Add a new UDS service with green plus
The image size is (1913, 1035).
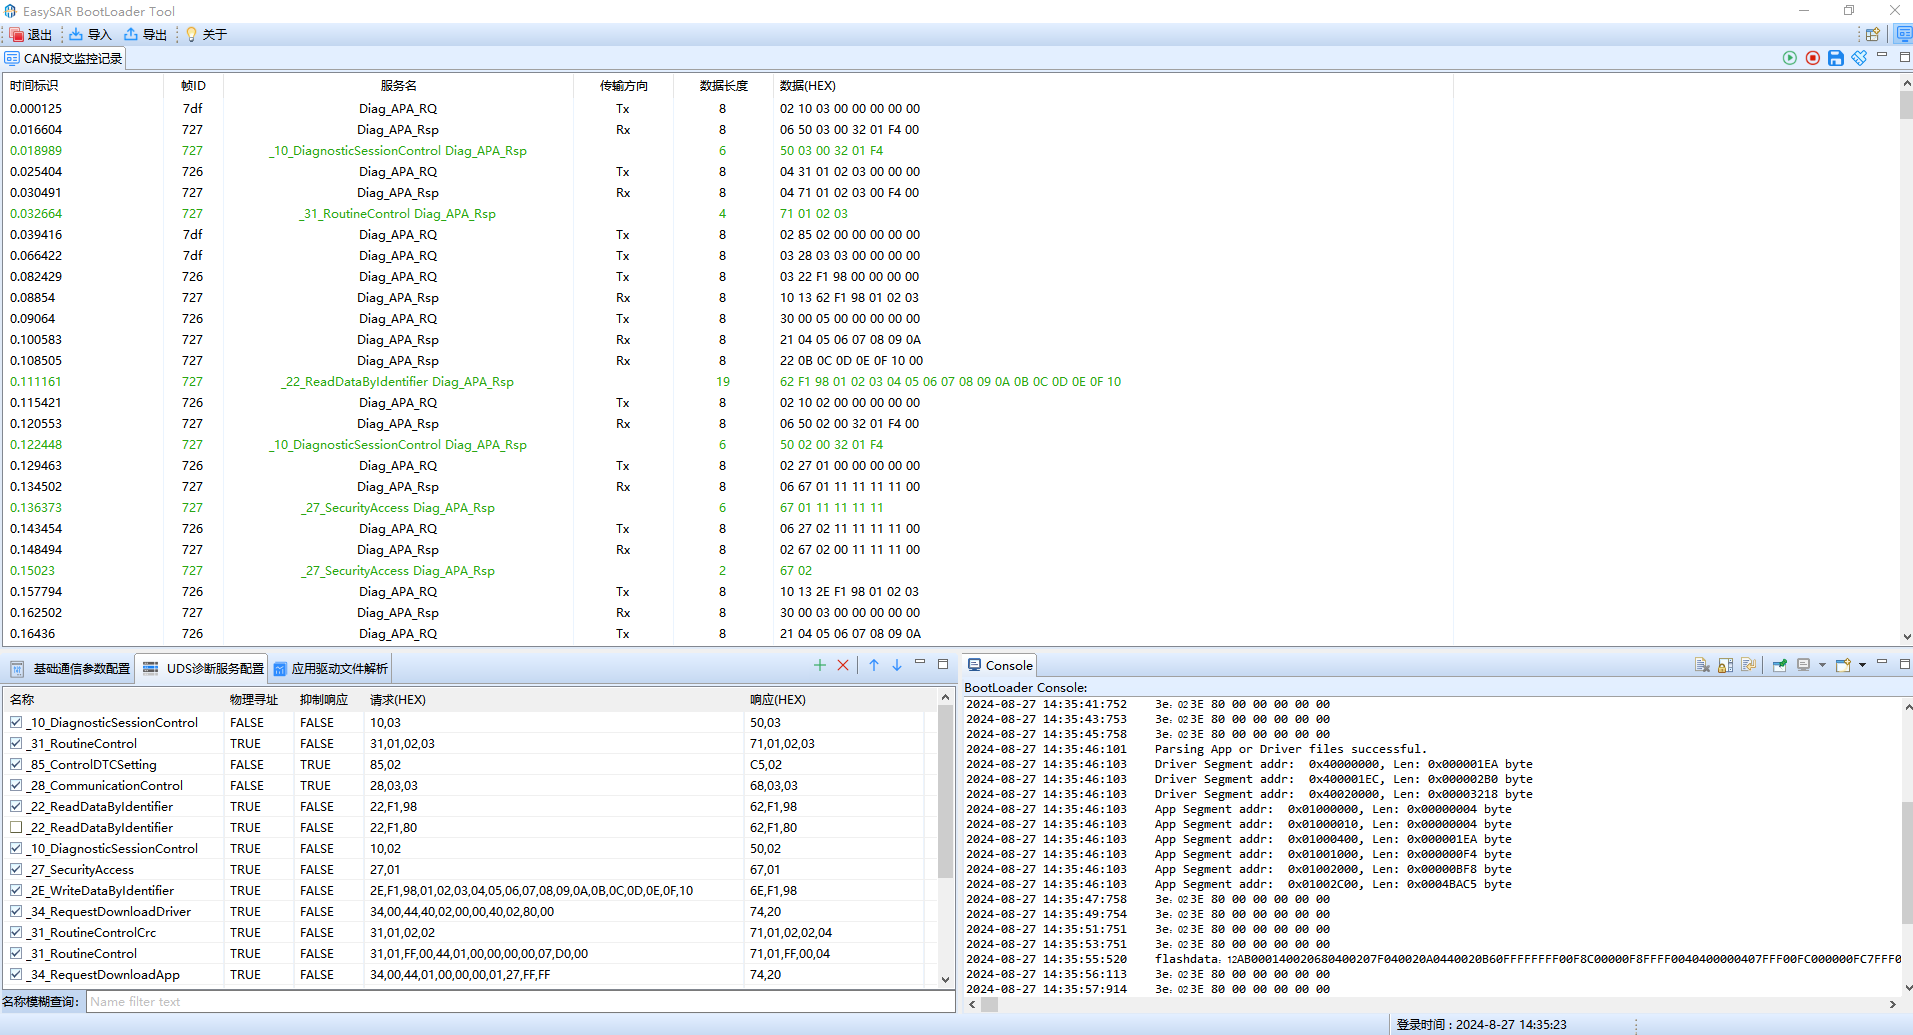click(820, 665)
